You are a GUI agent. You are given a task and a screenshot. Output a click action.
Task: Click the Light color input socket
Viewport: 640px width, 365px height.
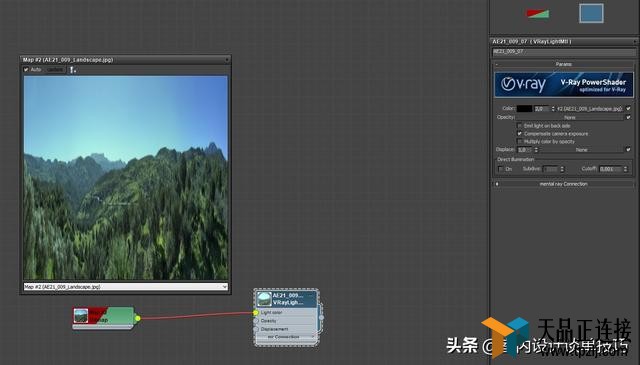click(x=256, y=313)
